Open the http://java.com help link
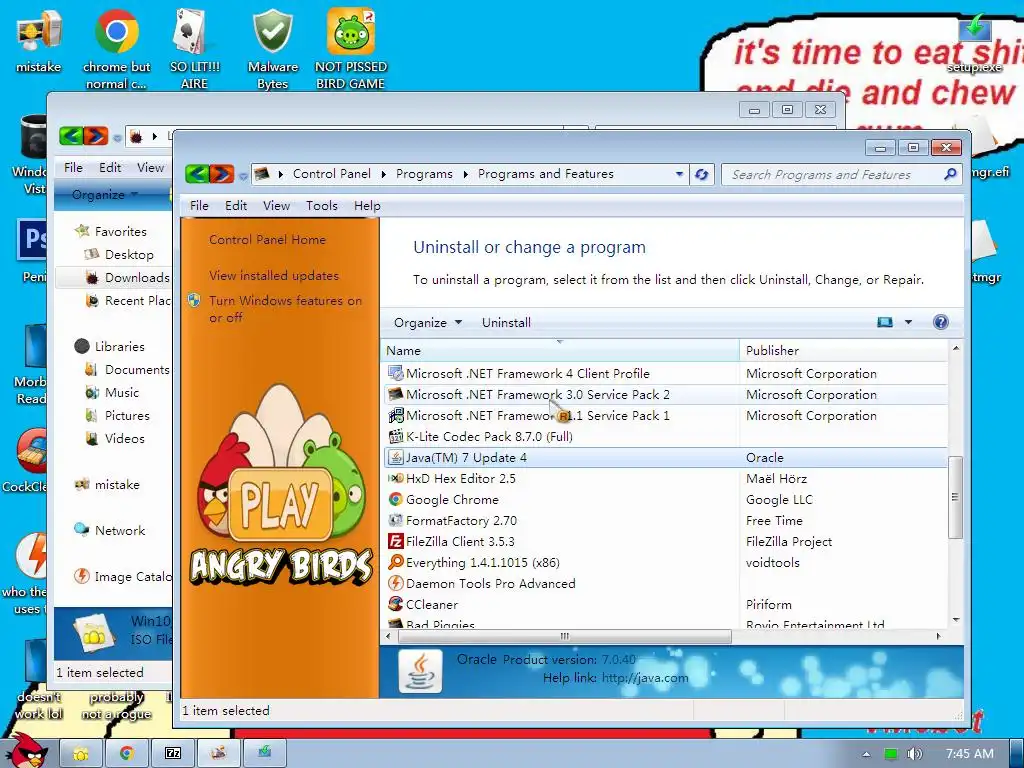Image resolution: width=1024 pixels, height=768 pixels. [x=645, y=678]
